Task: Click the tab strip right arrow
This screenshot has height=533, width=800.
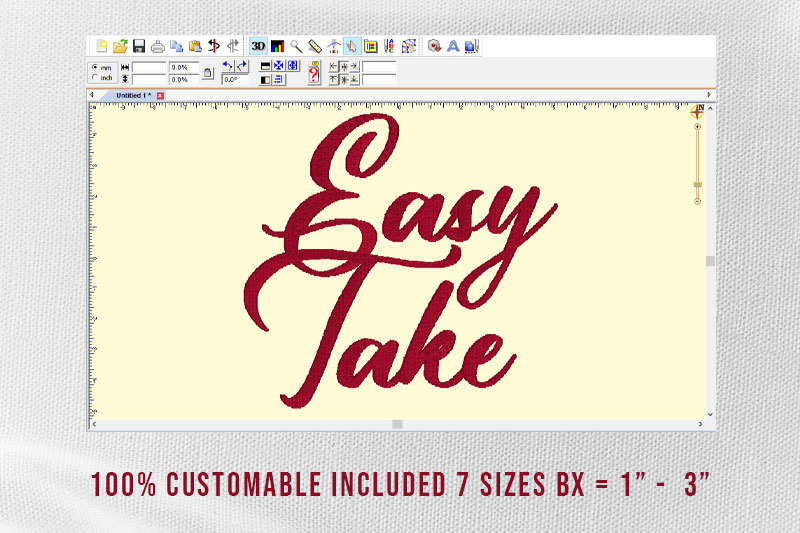Action: click(709, 94)
